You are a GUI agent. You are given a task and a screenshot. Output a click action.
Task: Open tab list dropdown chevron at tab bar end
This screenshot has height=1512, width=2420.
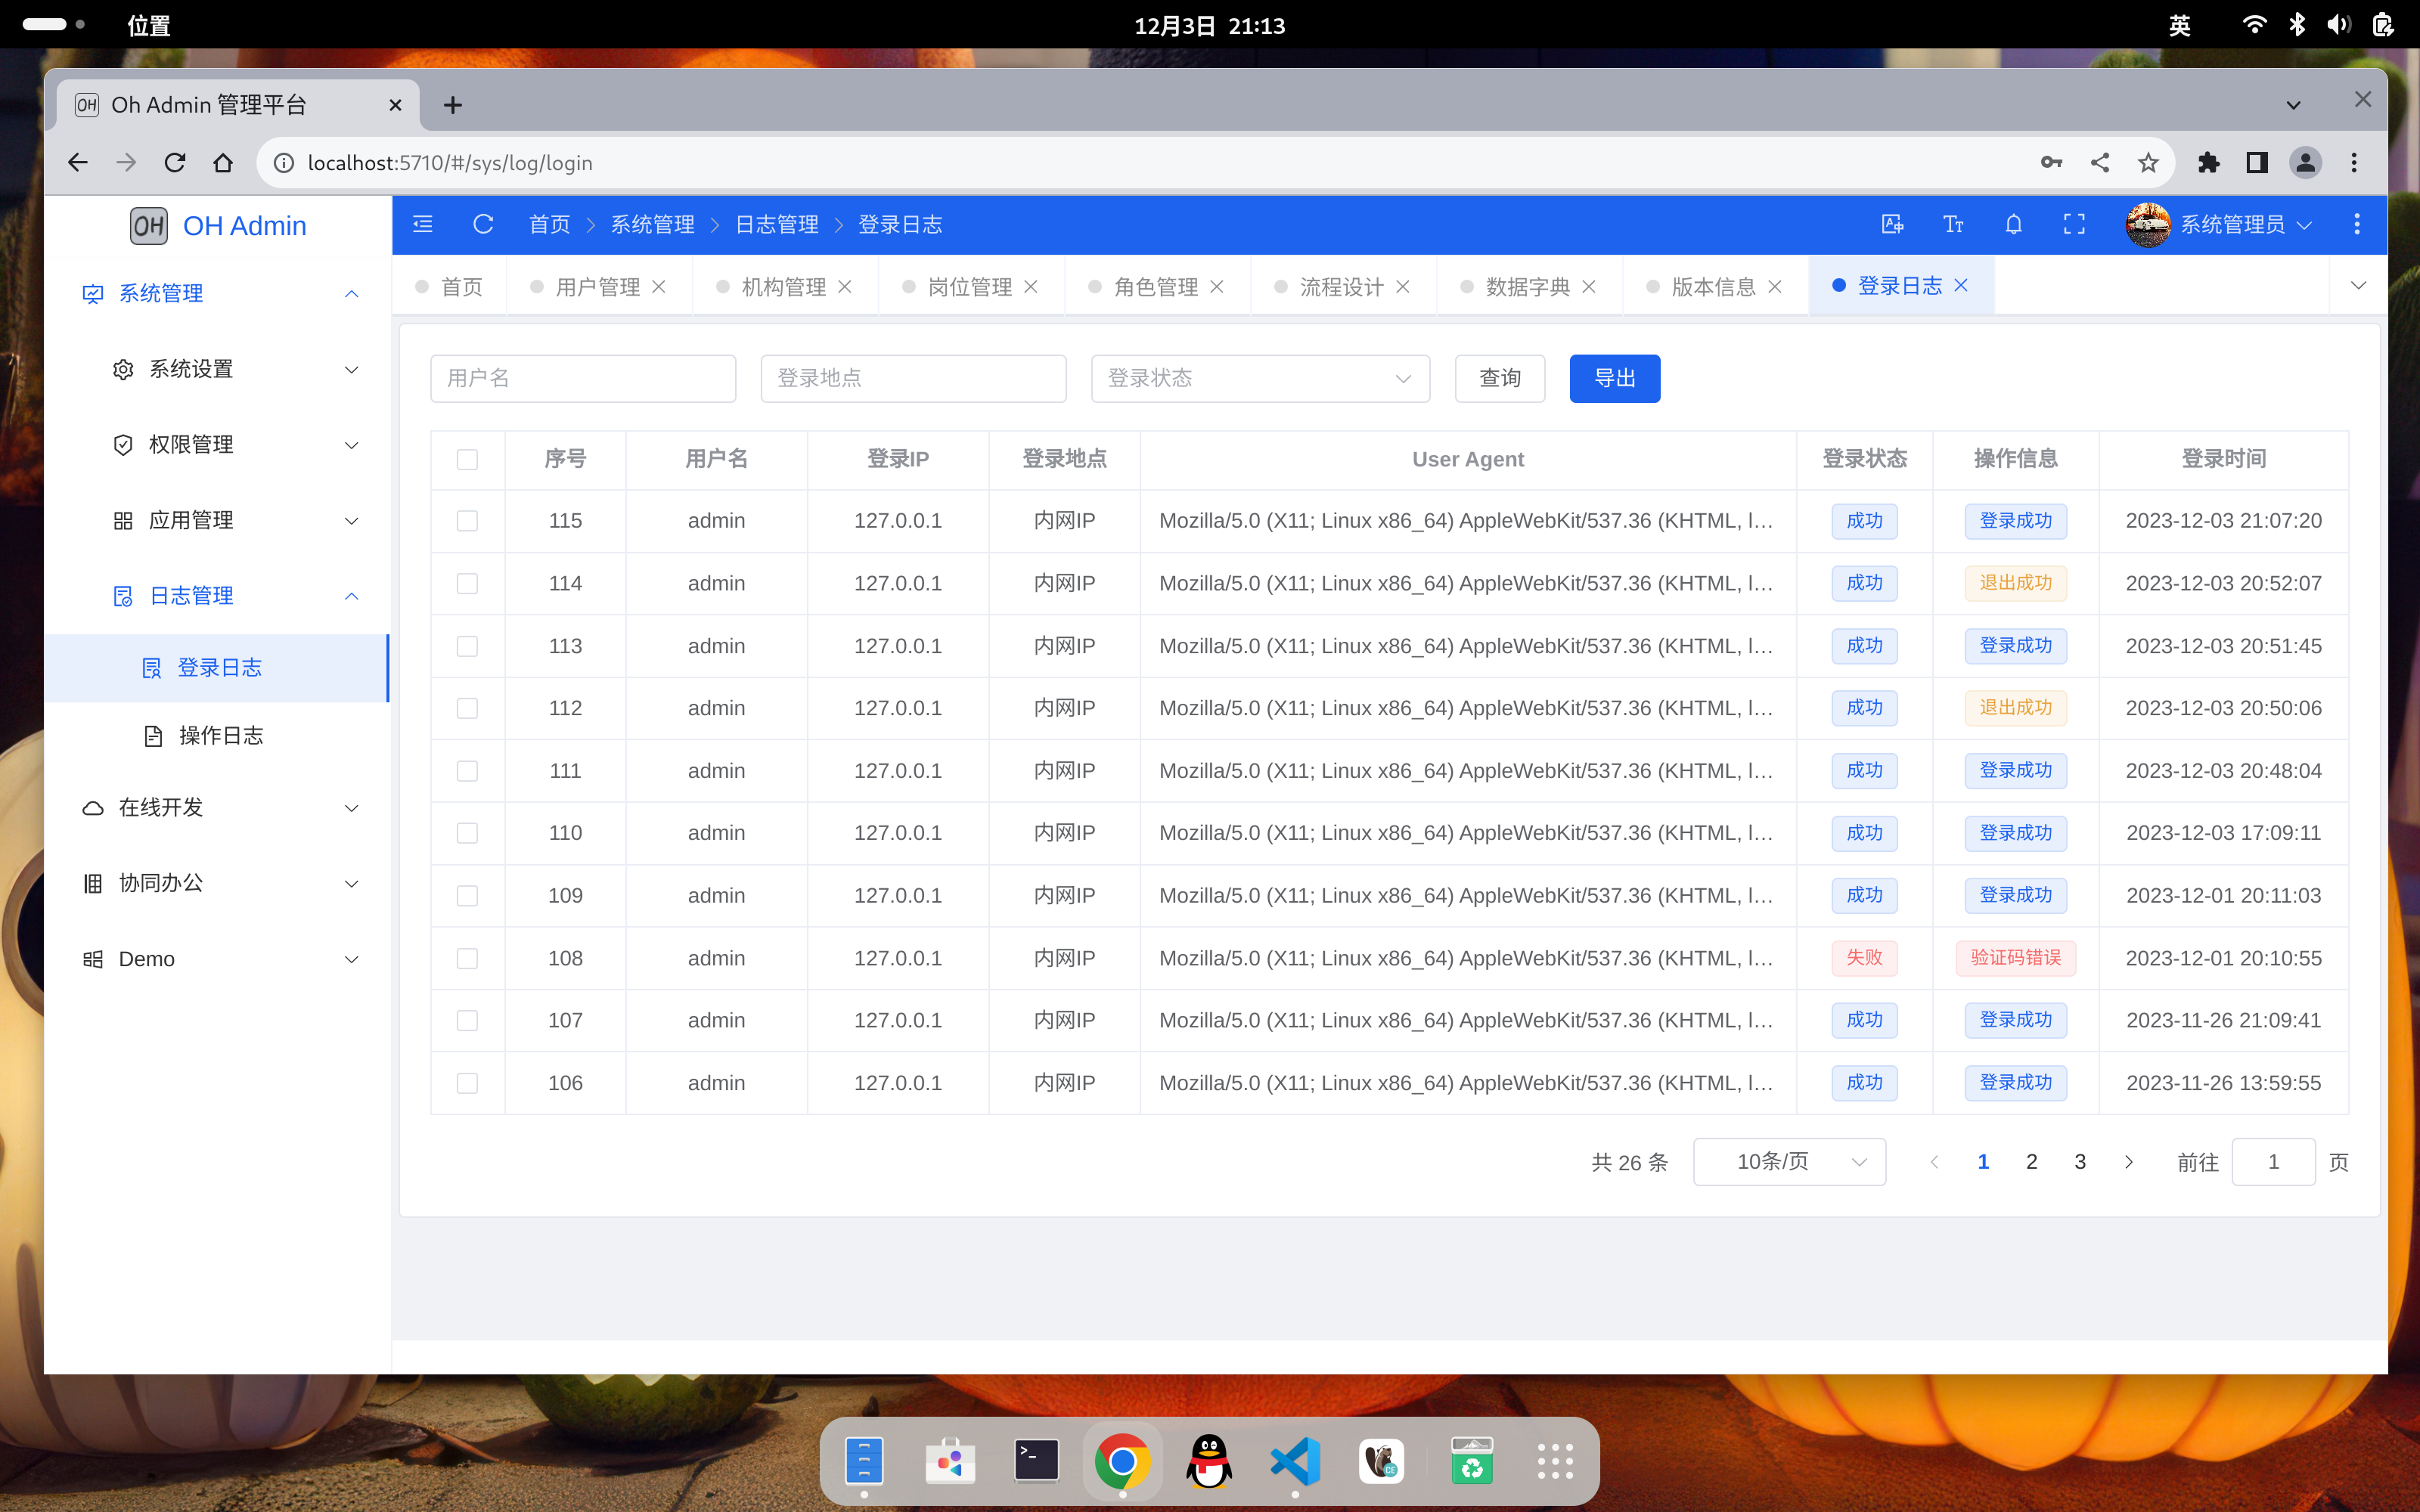coord(2358,286)
